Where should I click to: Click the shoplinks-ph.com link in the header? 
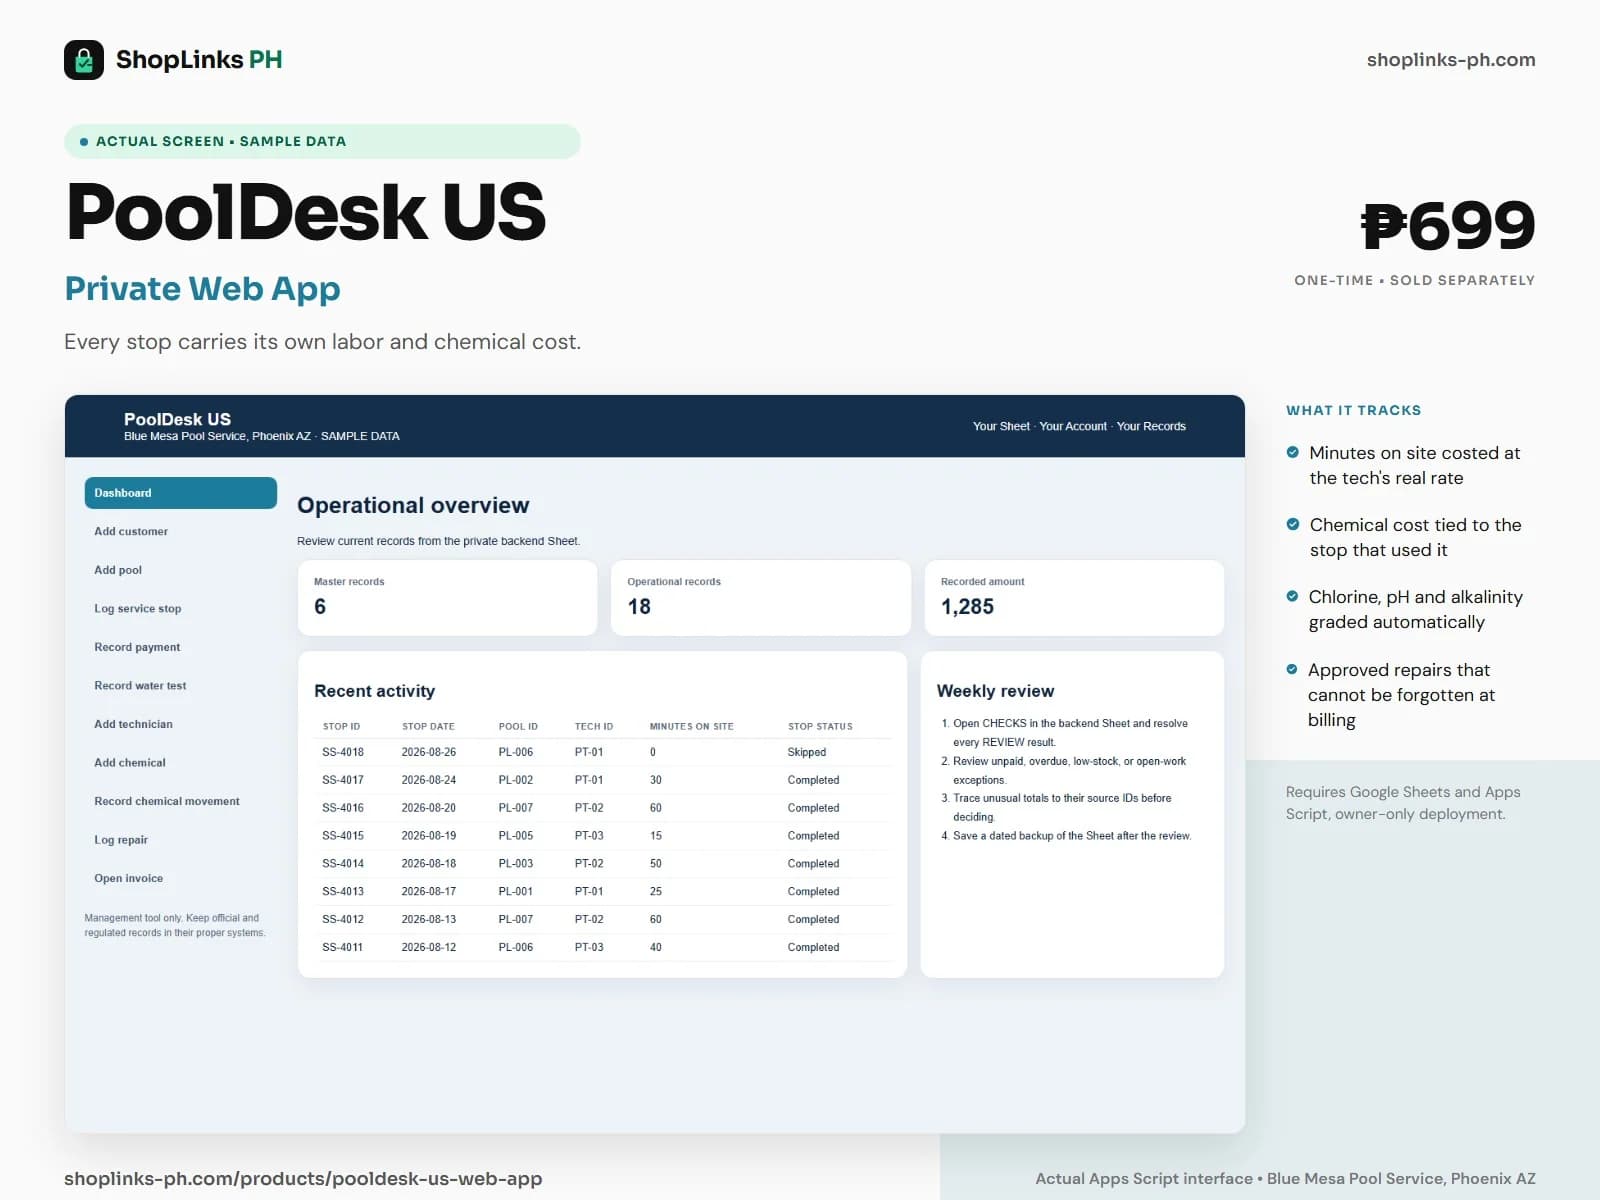(x=1451, y=60)
